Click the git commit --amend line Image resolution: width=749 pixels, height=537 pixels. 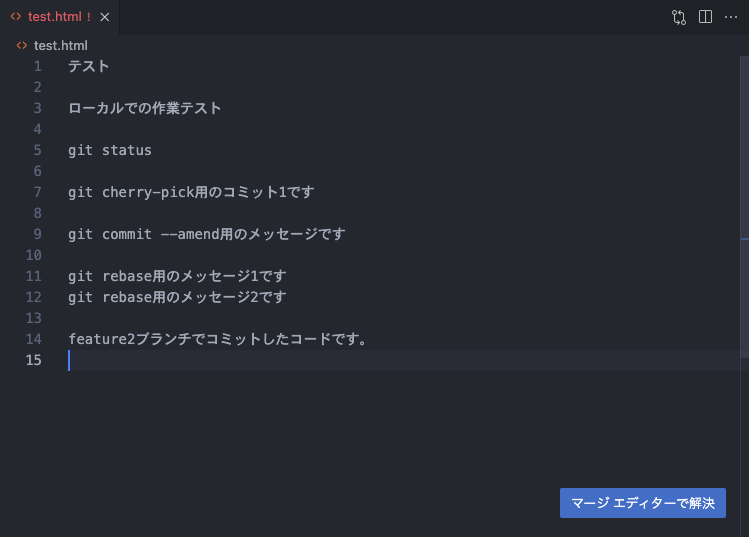pos(207,234)
